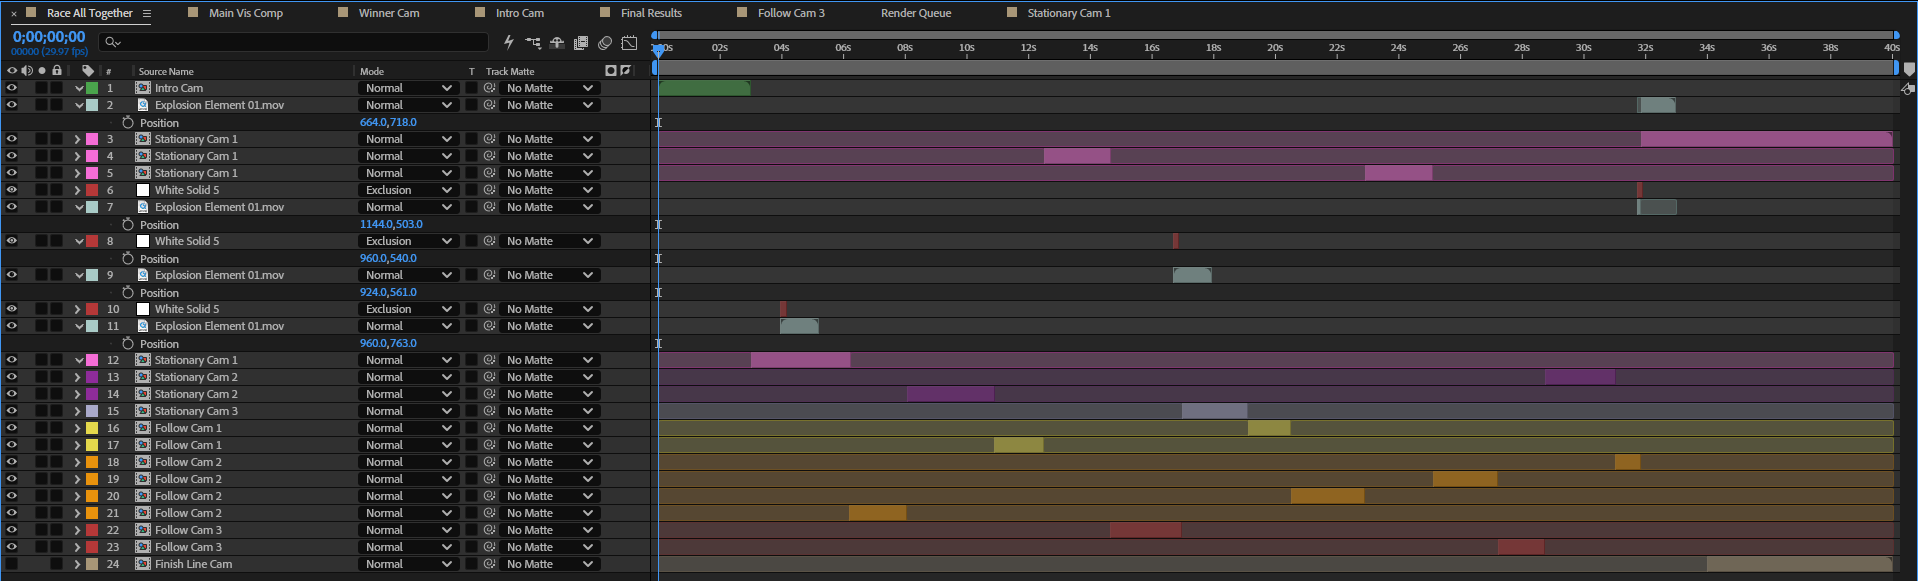Open the Render Queue tab
Screen dimensions: 1918x581
[916, 13]
